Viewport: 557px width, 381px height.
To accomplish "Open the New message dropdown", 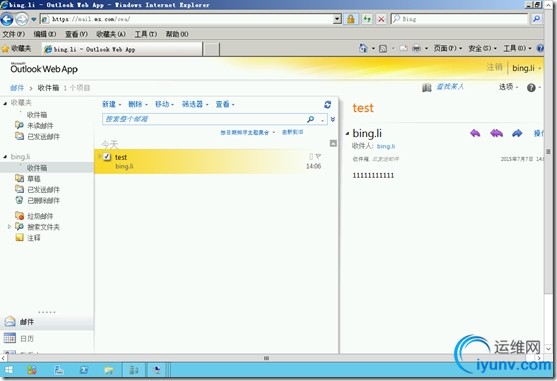I will pos(112,104).
